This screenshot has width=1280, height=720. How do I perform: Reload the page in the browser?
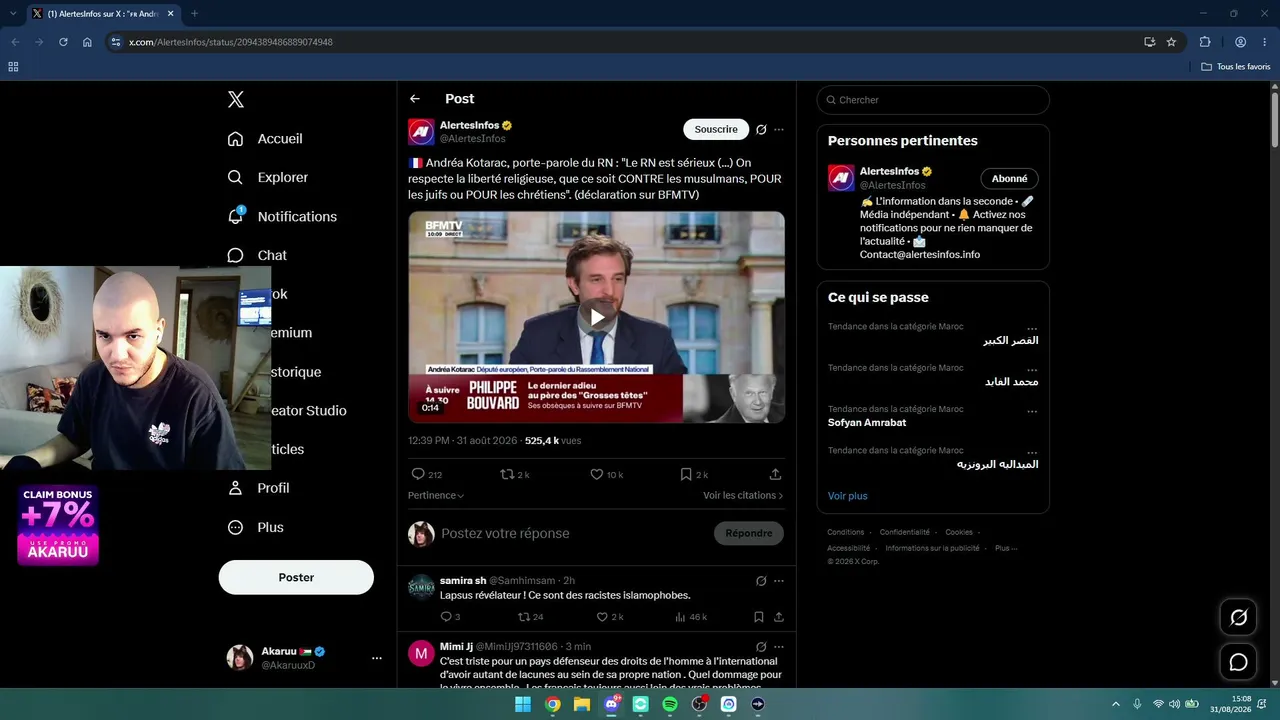[x=63, y=42]
